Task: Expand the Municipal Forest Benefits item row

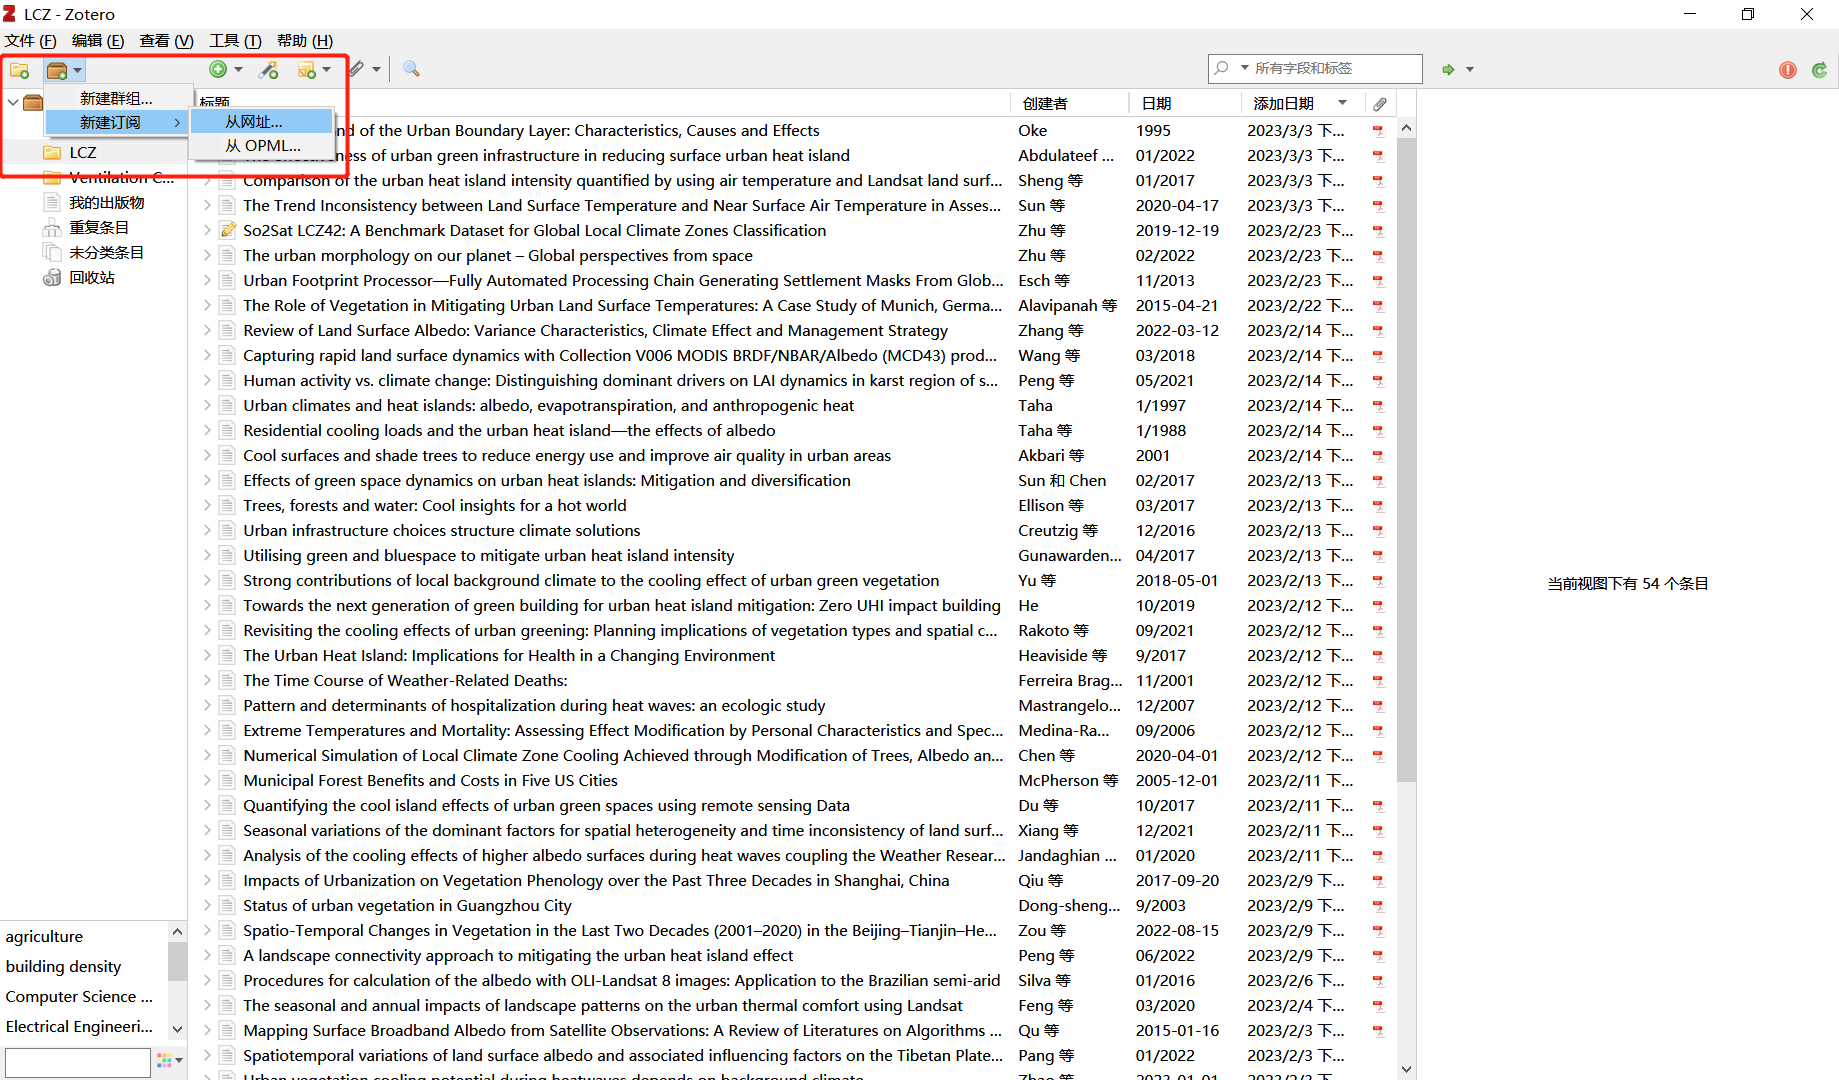Action: point(207,780)
